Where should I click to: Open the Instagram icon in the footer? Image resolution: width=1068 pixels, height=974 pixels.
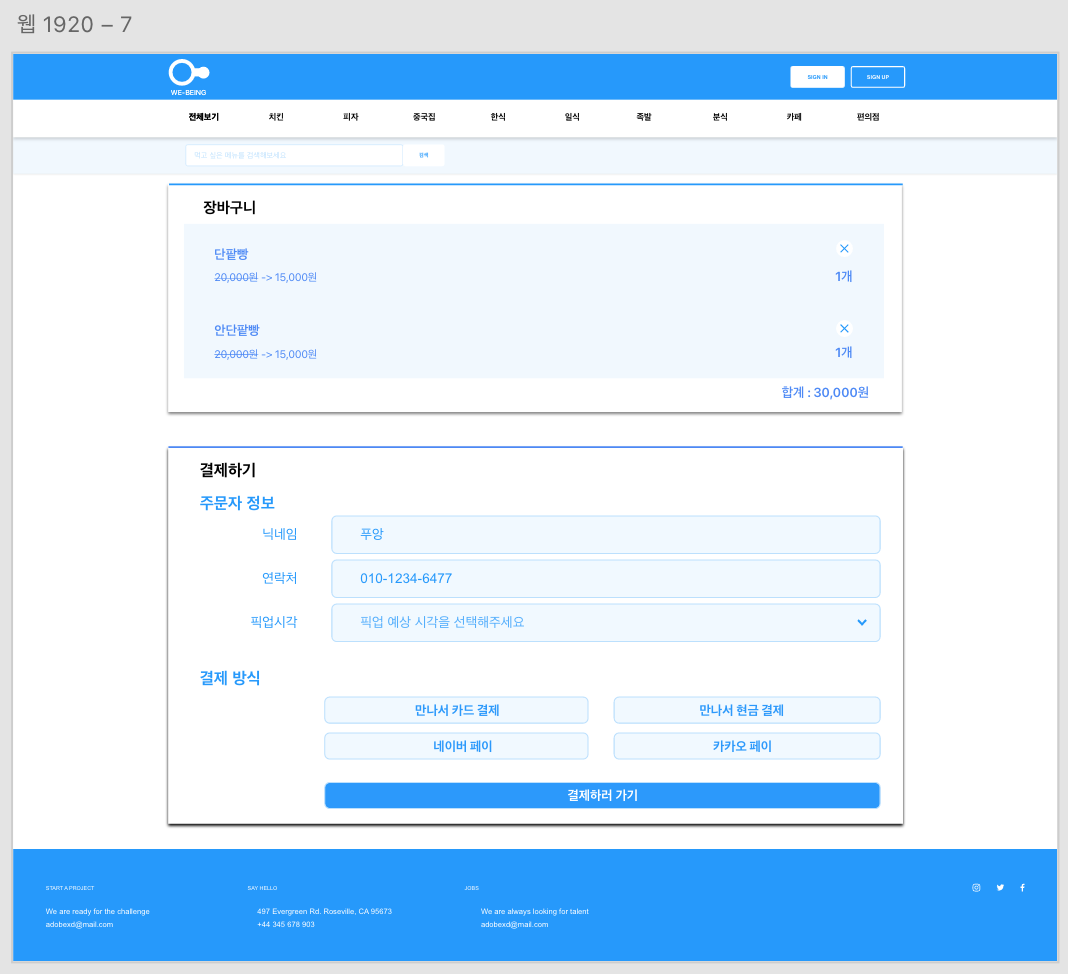[976, 887]
